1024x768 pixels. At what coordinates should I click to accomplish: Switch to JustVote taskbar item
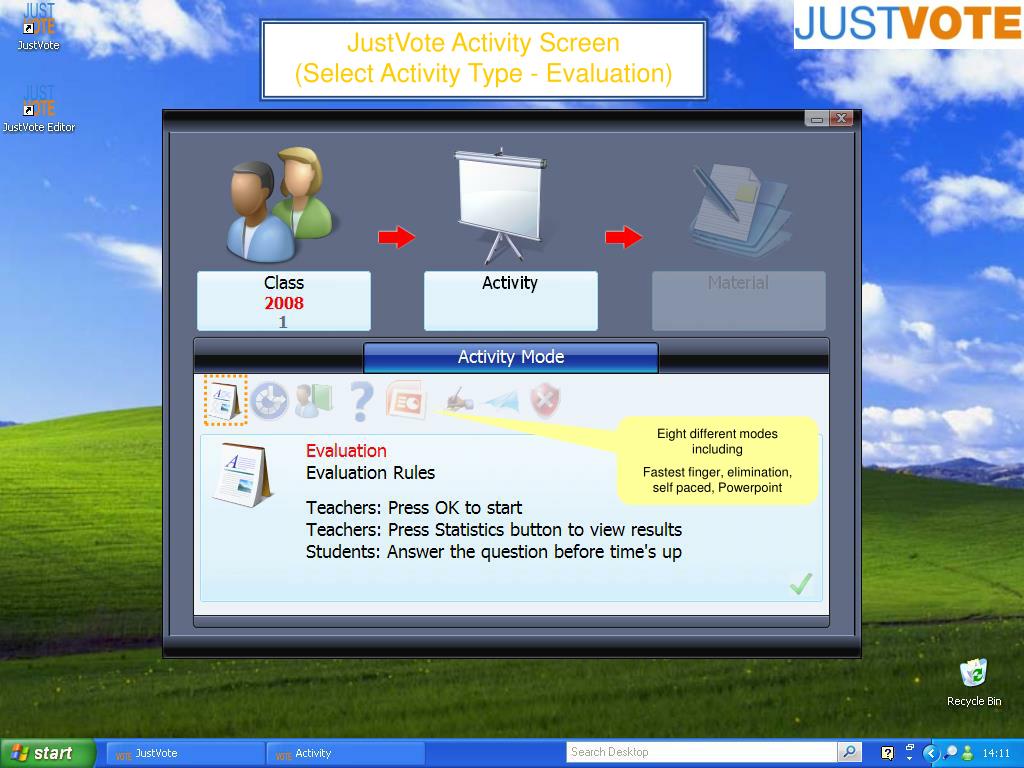pos(185,754)
